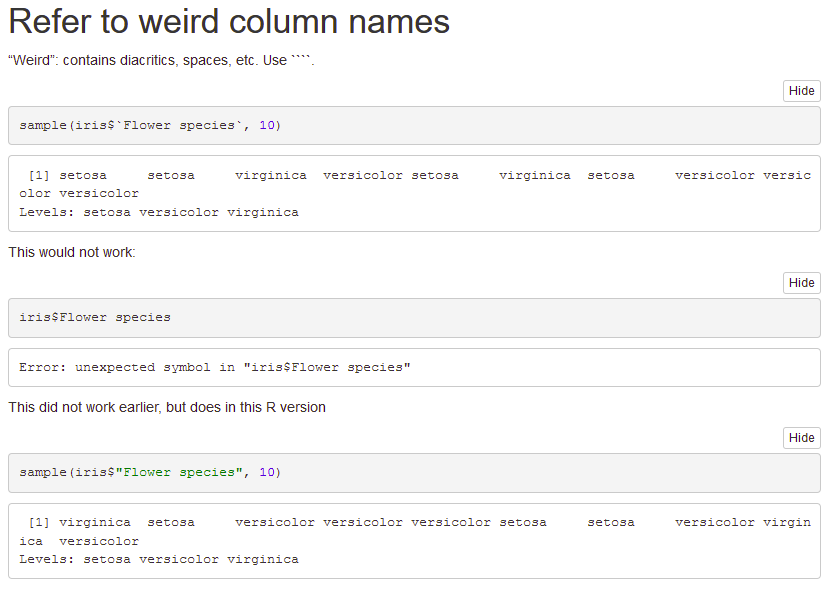The width and height of the screenshot is (835, 590).
Task: Click the intro sentence about diacritics and spaces
Action: (161, 61)
